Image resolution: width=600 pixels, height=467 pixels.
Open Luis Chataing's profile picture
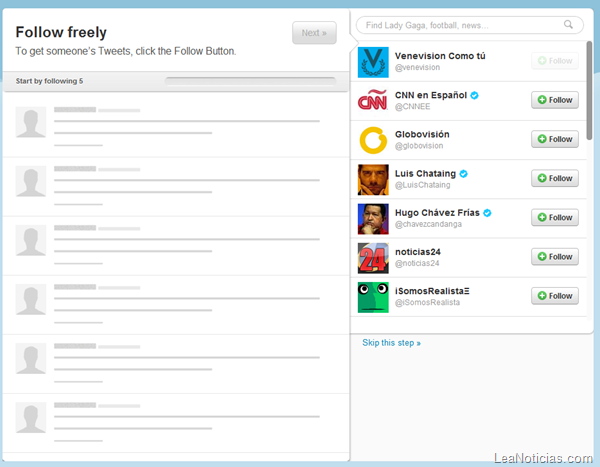tap(373, 180)
